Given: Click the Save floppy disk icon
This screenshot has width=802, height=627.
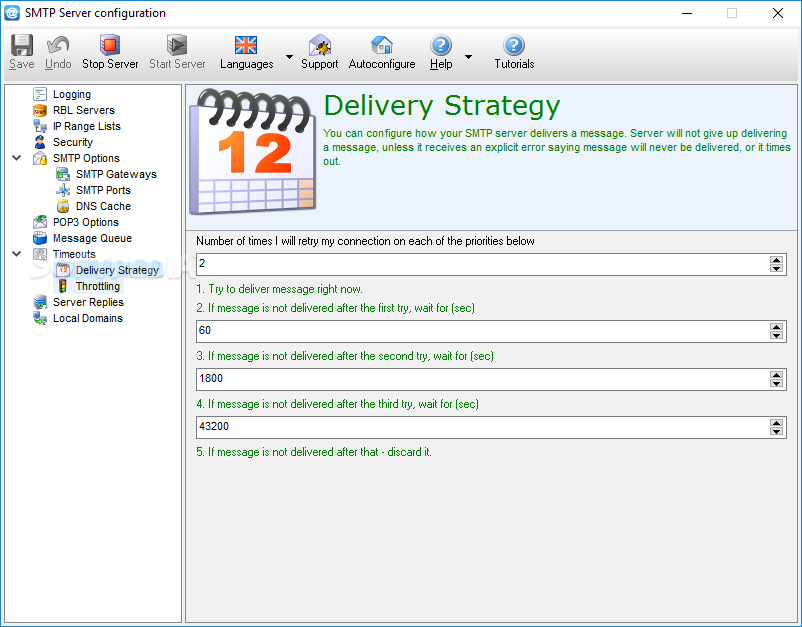Looking at the screenshot, I should click(21, 45).
